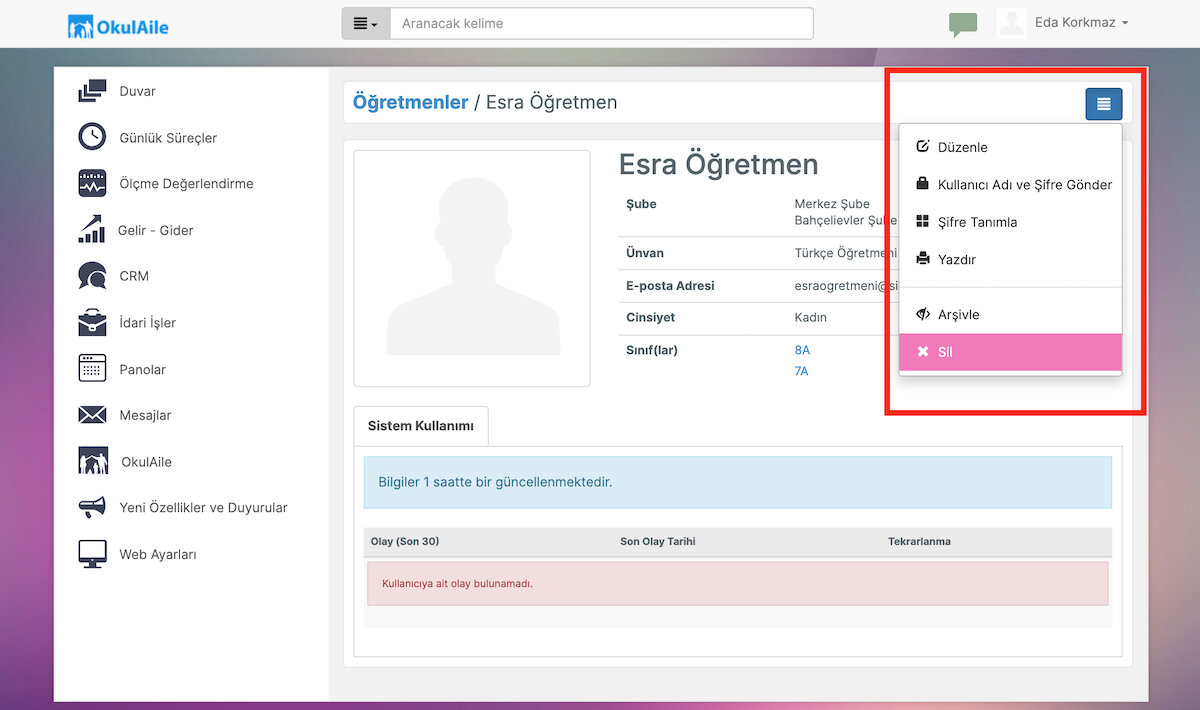Expand the search filter list dropdown
Screen dimensions: 1200x710
click(x=366, y=23)
